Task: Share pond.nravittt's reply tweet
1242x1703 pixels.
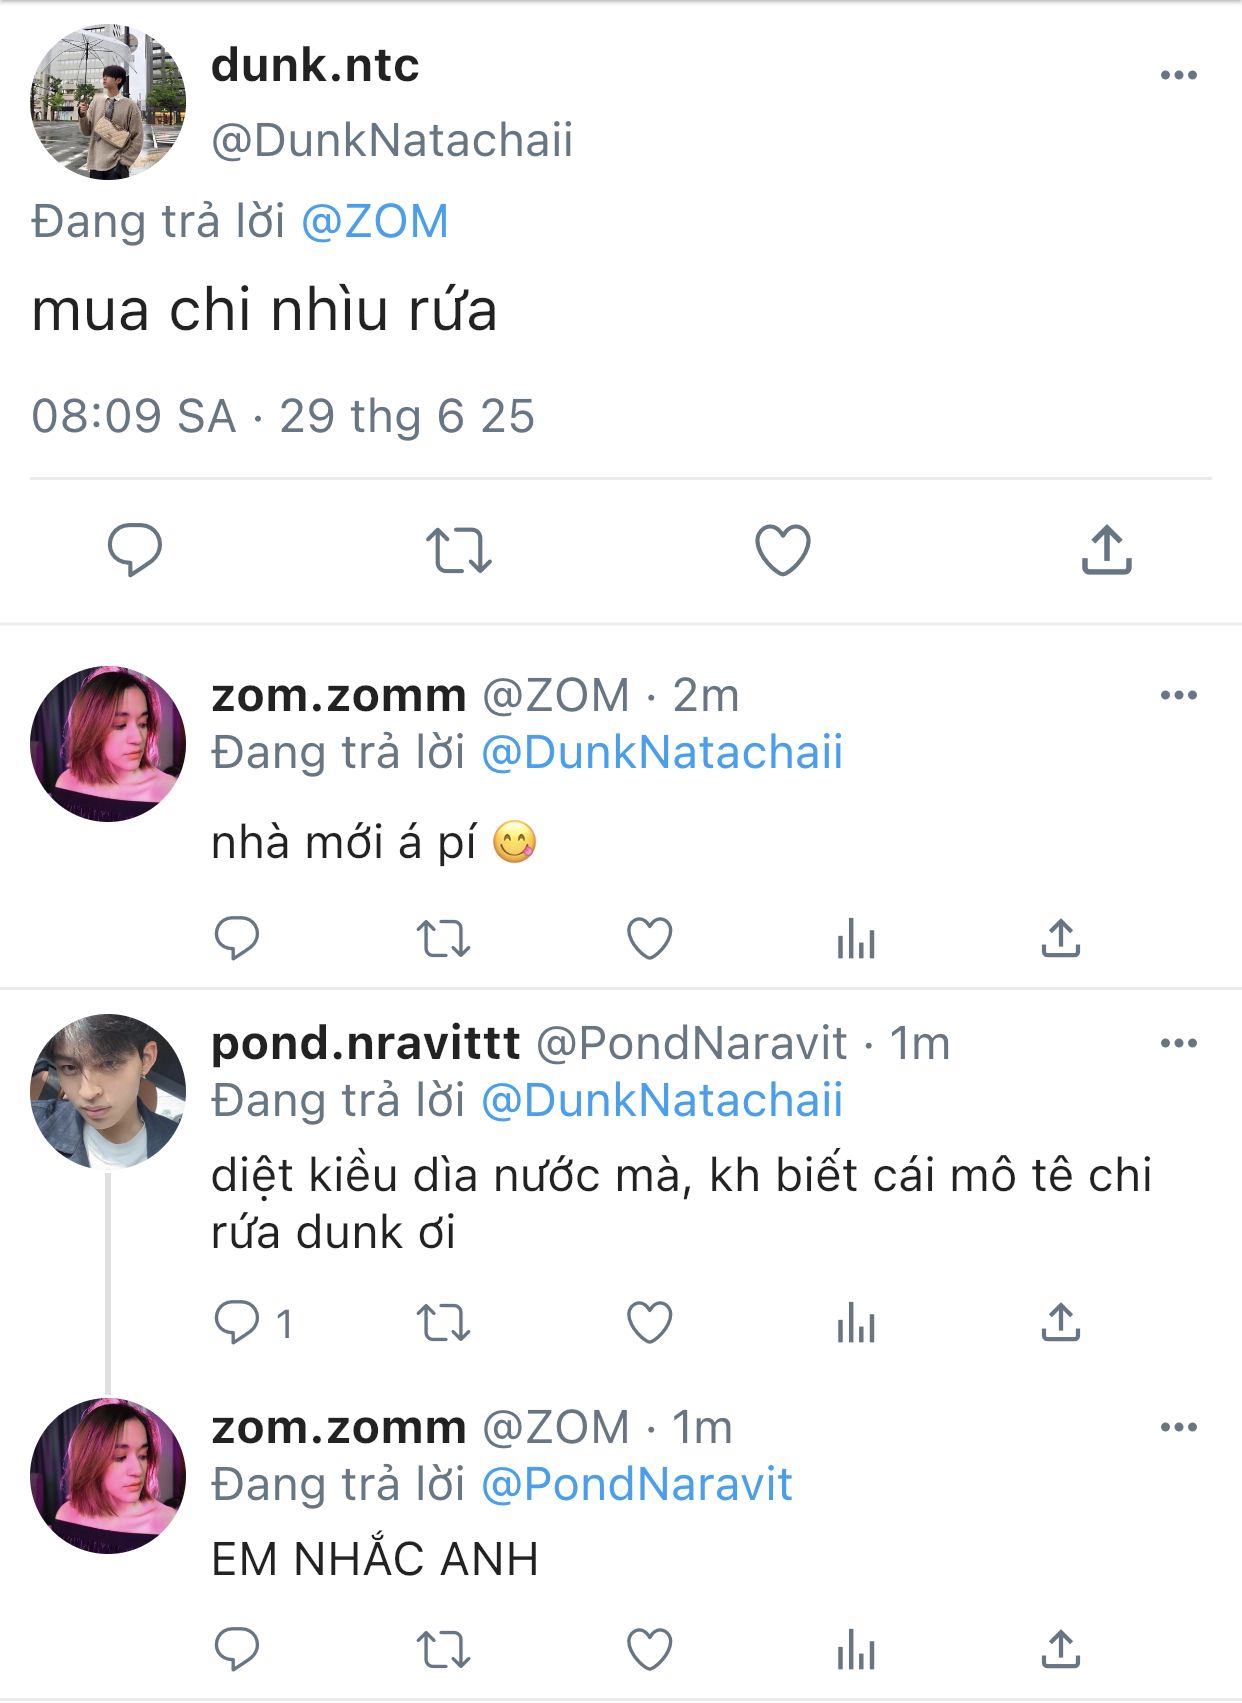Action: [x=1060, y=1323]
